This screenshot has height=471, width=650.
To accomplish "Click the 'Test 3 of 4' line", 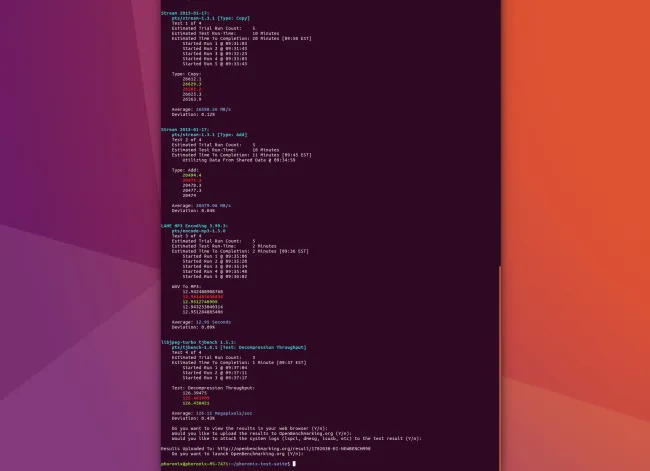I will coord(187,236).
